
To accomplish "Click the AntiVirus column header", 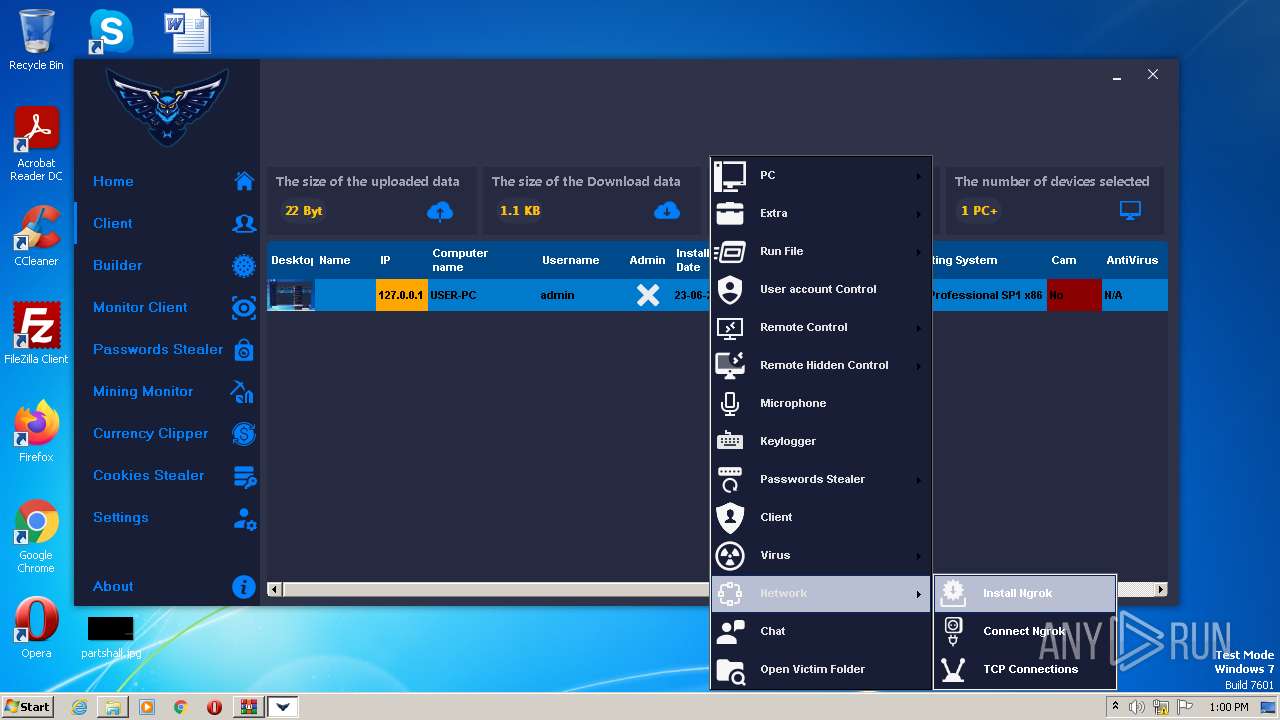I will point(1132,260).
